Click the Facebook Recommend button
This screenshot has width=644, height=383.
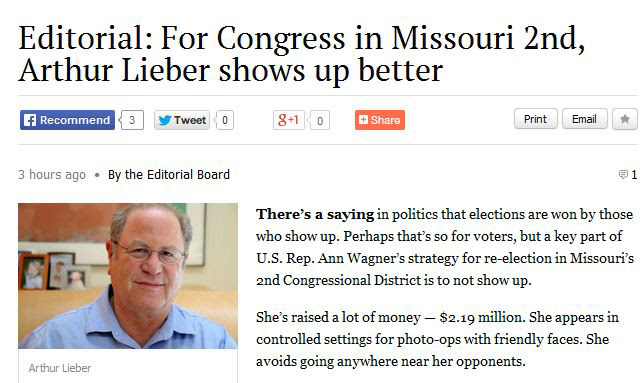pyautogui.click(x=67, y=120)
